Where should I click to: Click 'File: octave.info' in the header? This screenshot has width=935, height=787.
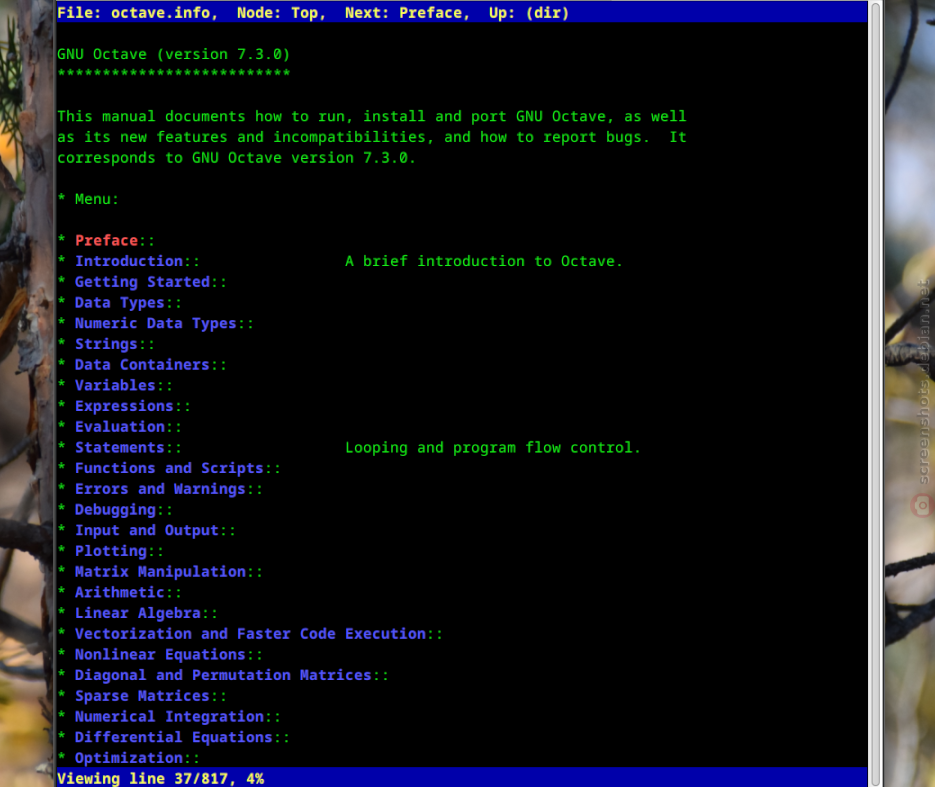click(138, 13)
